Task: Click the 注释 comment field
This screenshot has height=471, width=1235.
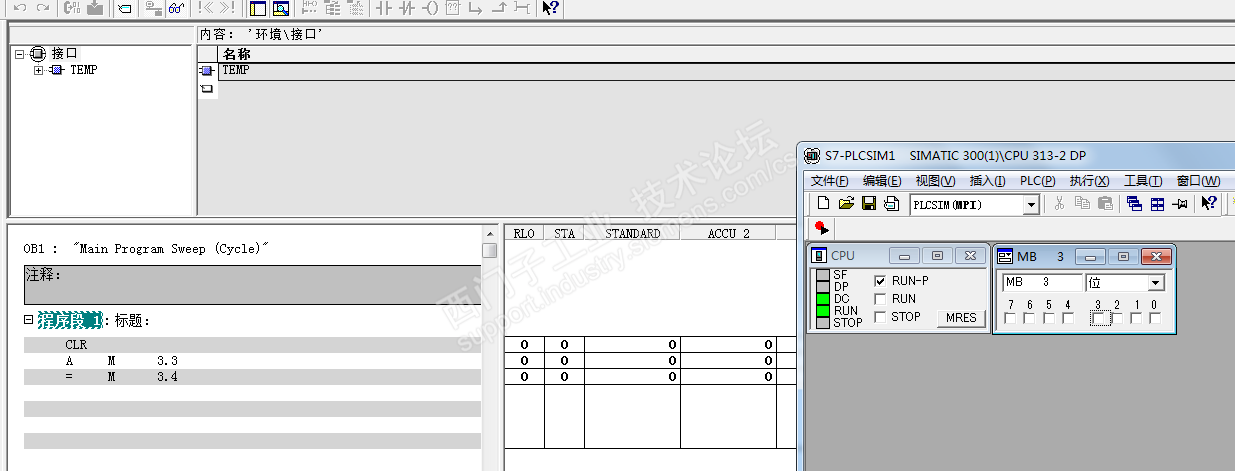Action: point(252,284)
